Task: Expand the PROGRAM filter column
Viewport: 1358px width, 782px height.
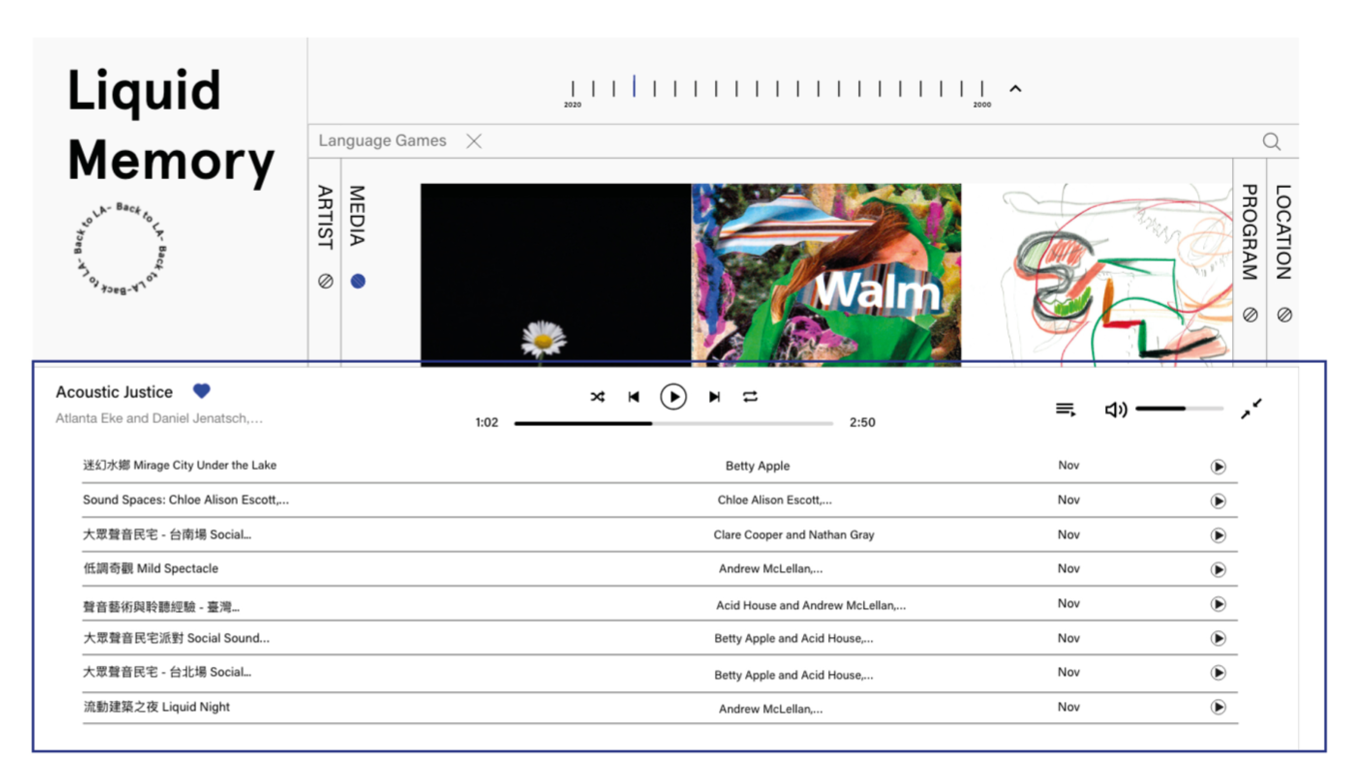Action: click(1250, 313)
